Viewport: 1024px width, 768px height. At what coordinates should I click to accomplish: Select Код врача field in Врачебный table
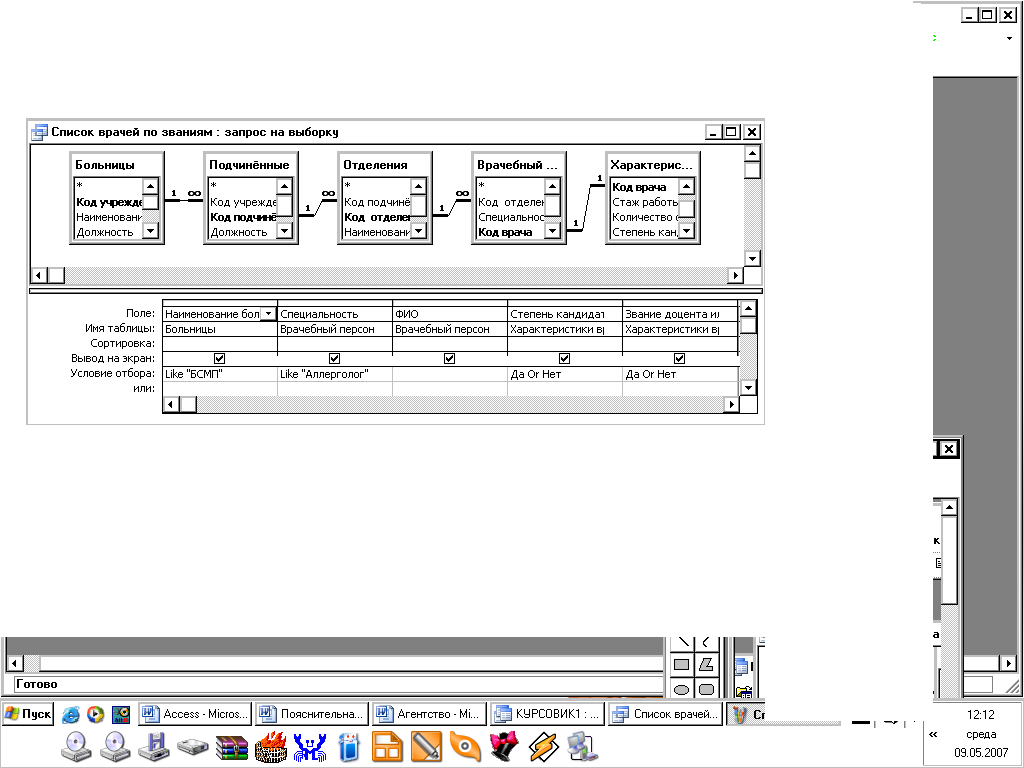pos(510,232)
